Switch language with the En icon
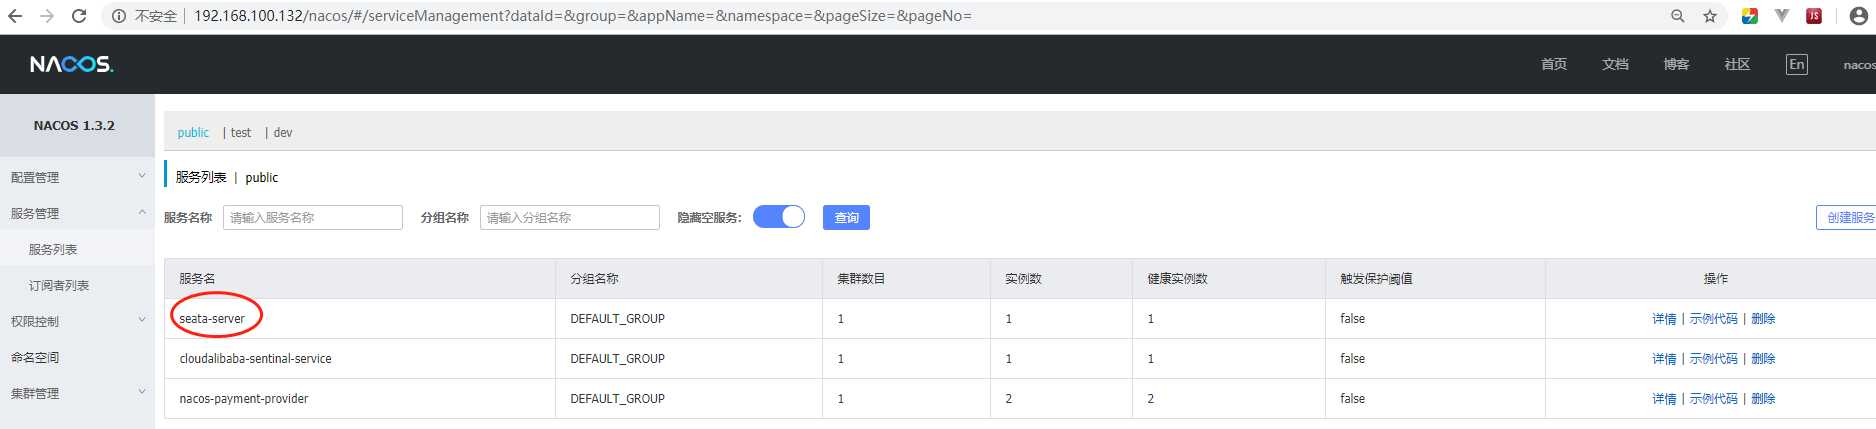 [x=1797, y=64]
